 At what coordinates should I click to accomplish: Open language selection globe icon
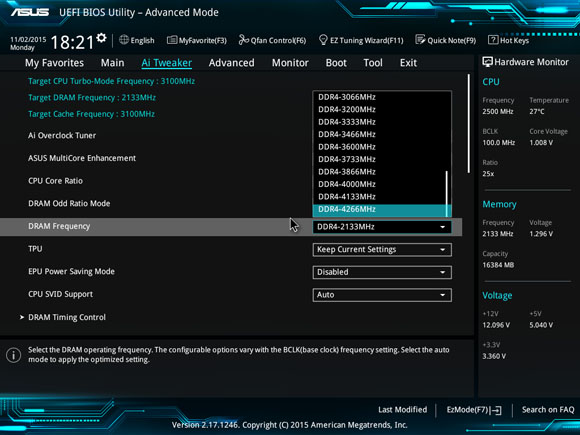click(x=124, y=40)
